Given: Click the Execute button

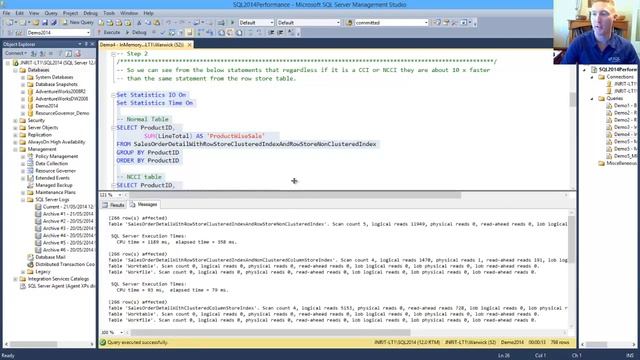Looking at the screenshot, I should pyautogui.click(x=108, y=32).
